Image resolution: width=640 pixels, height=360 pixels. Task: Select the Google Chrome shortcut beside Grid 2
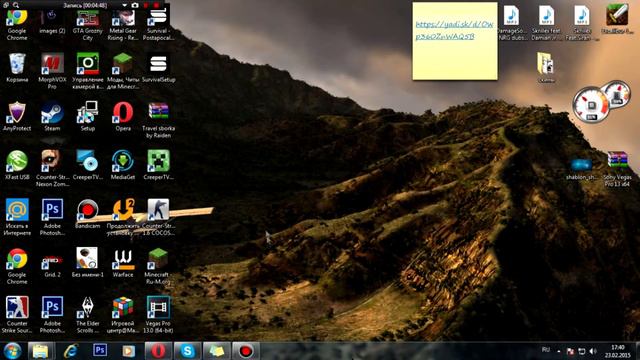coord(17,266)
